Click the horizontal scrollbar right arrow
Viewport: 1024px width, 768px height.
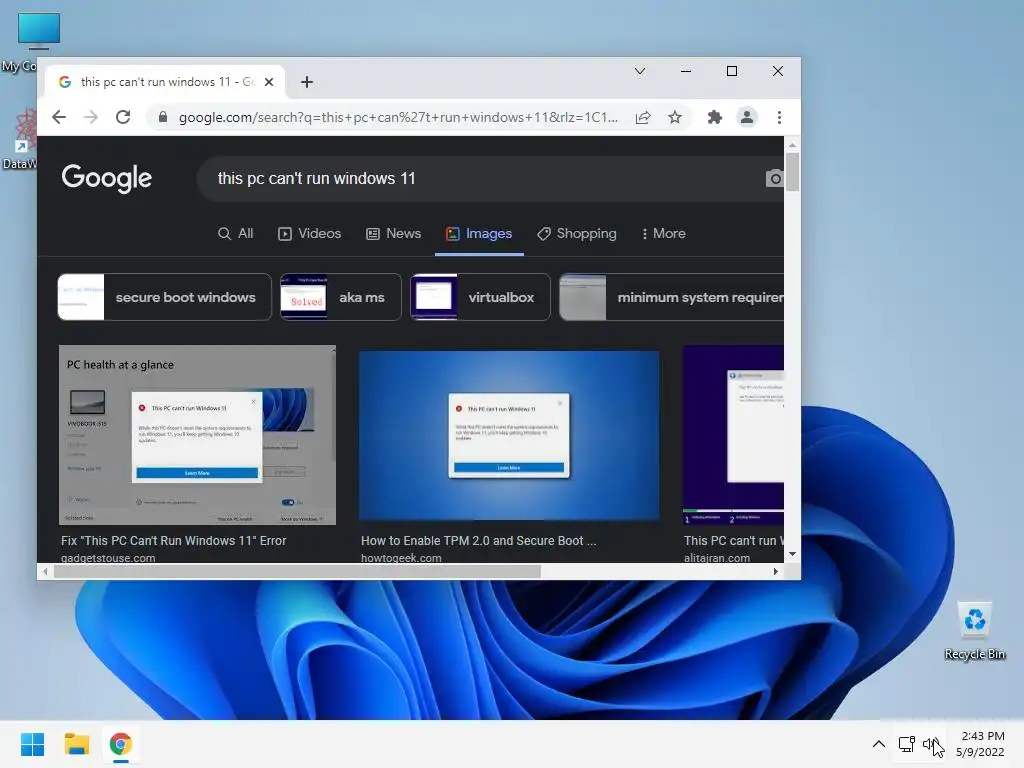pos(775,571)
